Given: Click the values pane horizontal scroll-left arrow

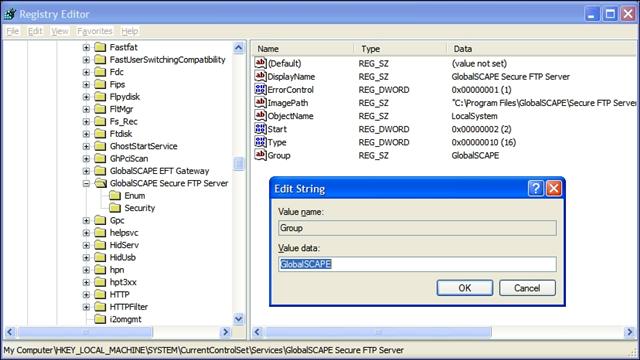Looking at the screenshot, I should tap(257, 332).
